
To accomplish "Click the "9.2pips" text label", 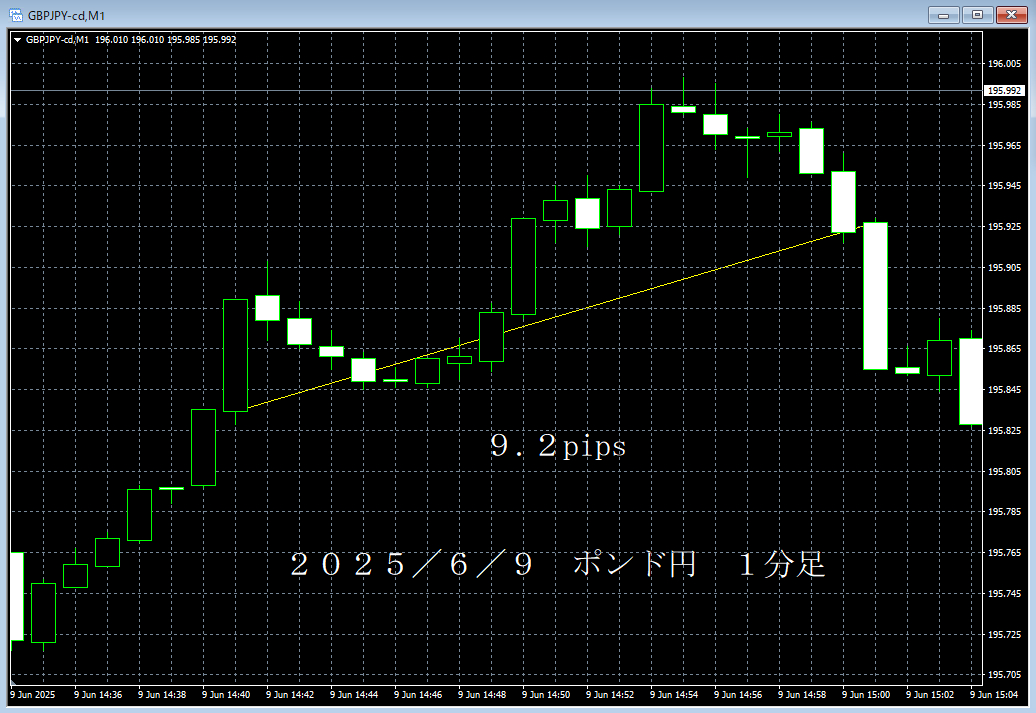I will coord(558,446).
